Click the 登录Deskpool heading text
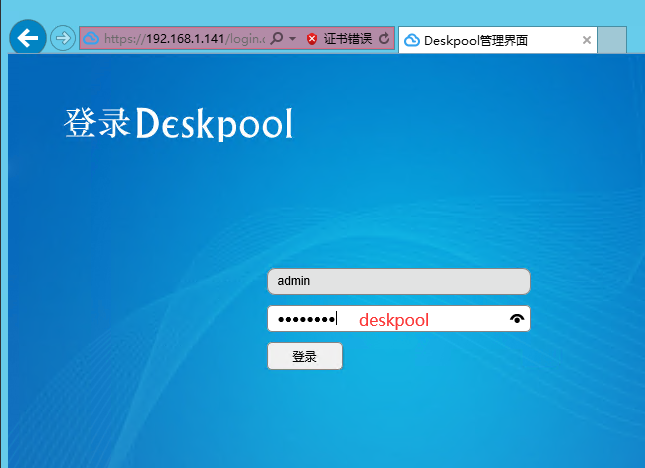The width and height of the screenshot is (645, 468). coord(179,123)
